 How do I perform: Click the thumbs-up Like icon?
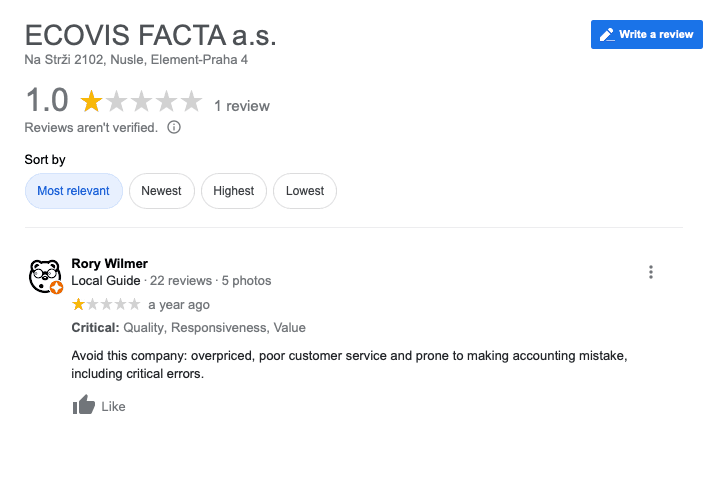[84, 405]
